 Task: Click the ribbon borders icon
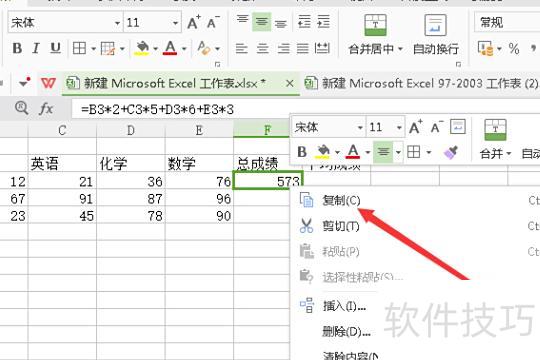coord(80,48)
